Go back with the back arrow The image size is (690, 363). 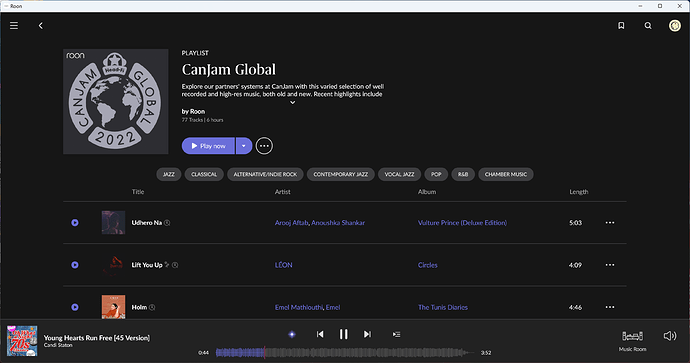41,26
